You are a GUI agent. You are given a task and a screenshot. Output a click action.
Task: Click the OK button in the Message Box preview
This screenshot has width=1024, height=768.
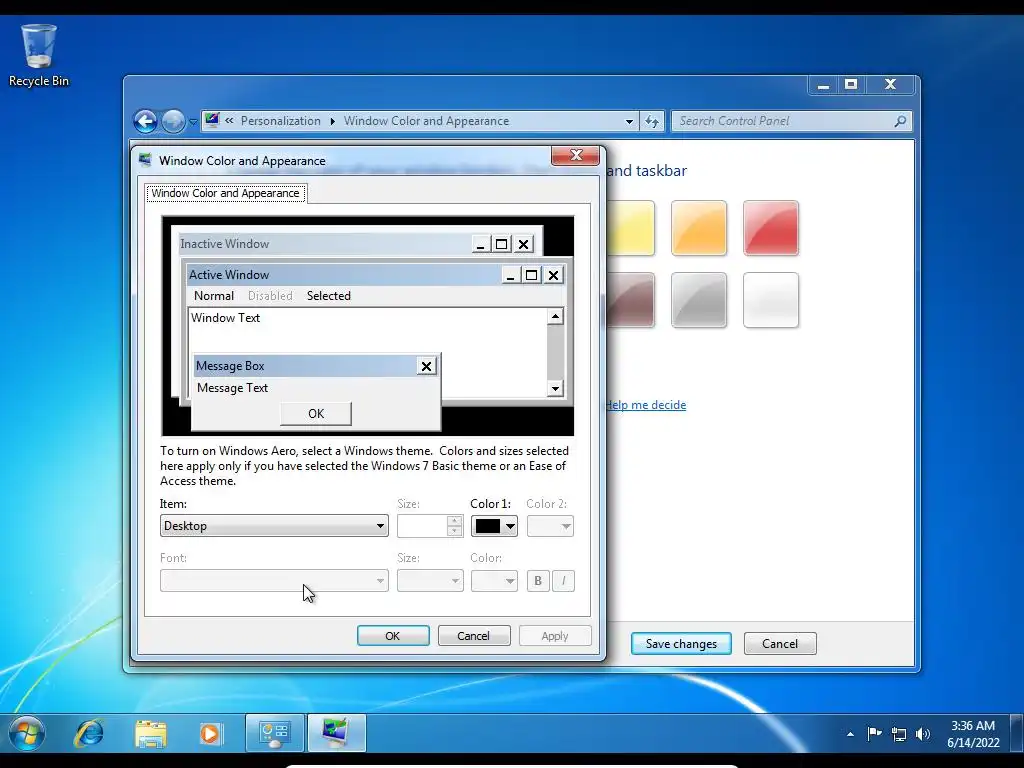coord(316,413)
